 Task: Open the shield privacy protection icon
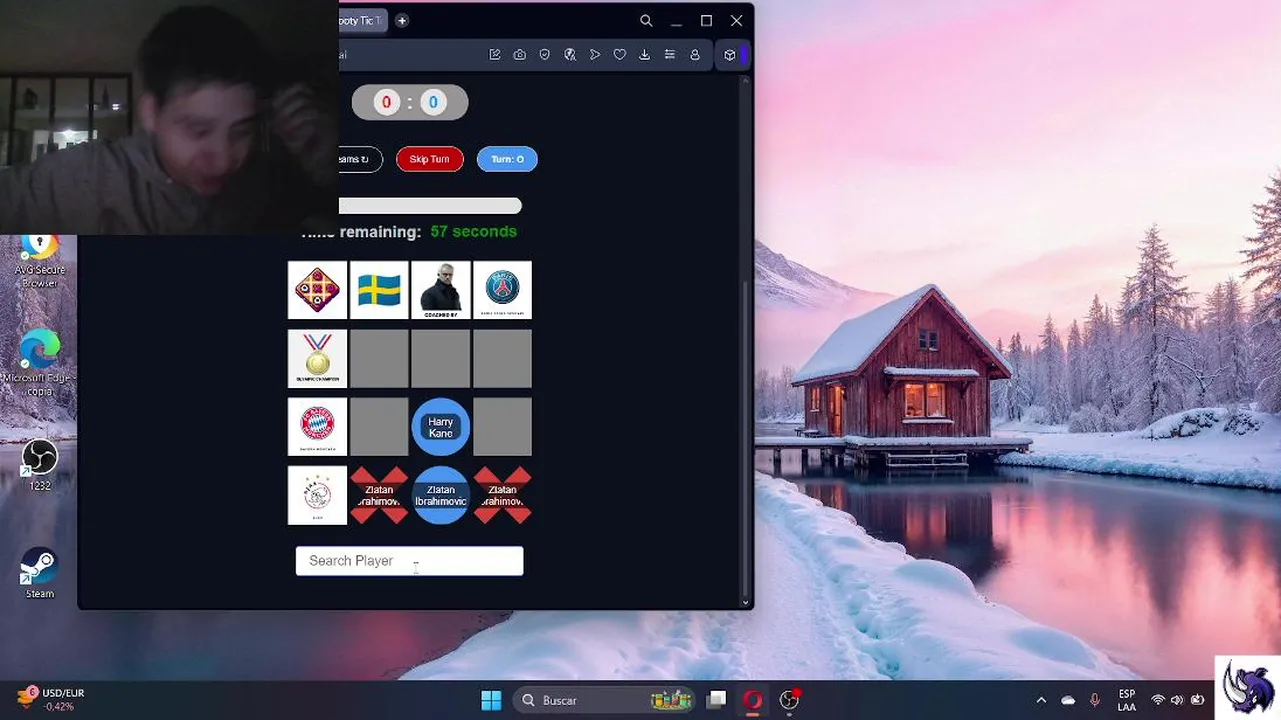545,55
